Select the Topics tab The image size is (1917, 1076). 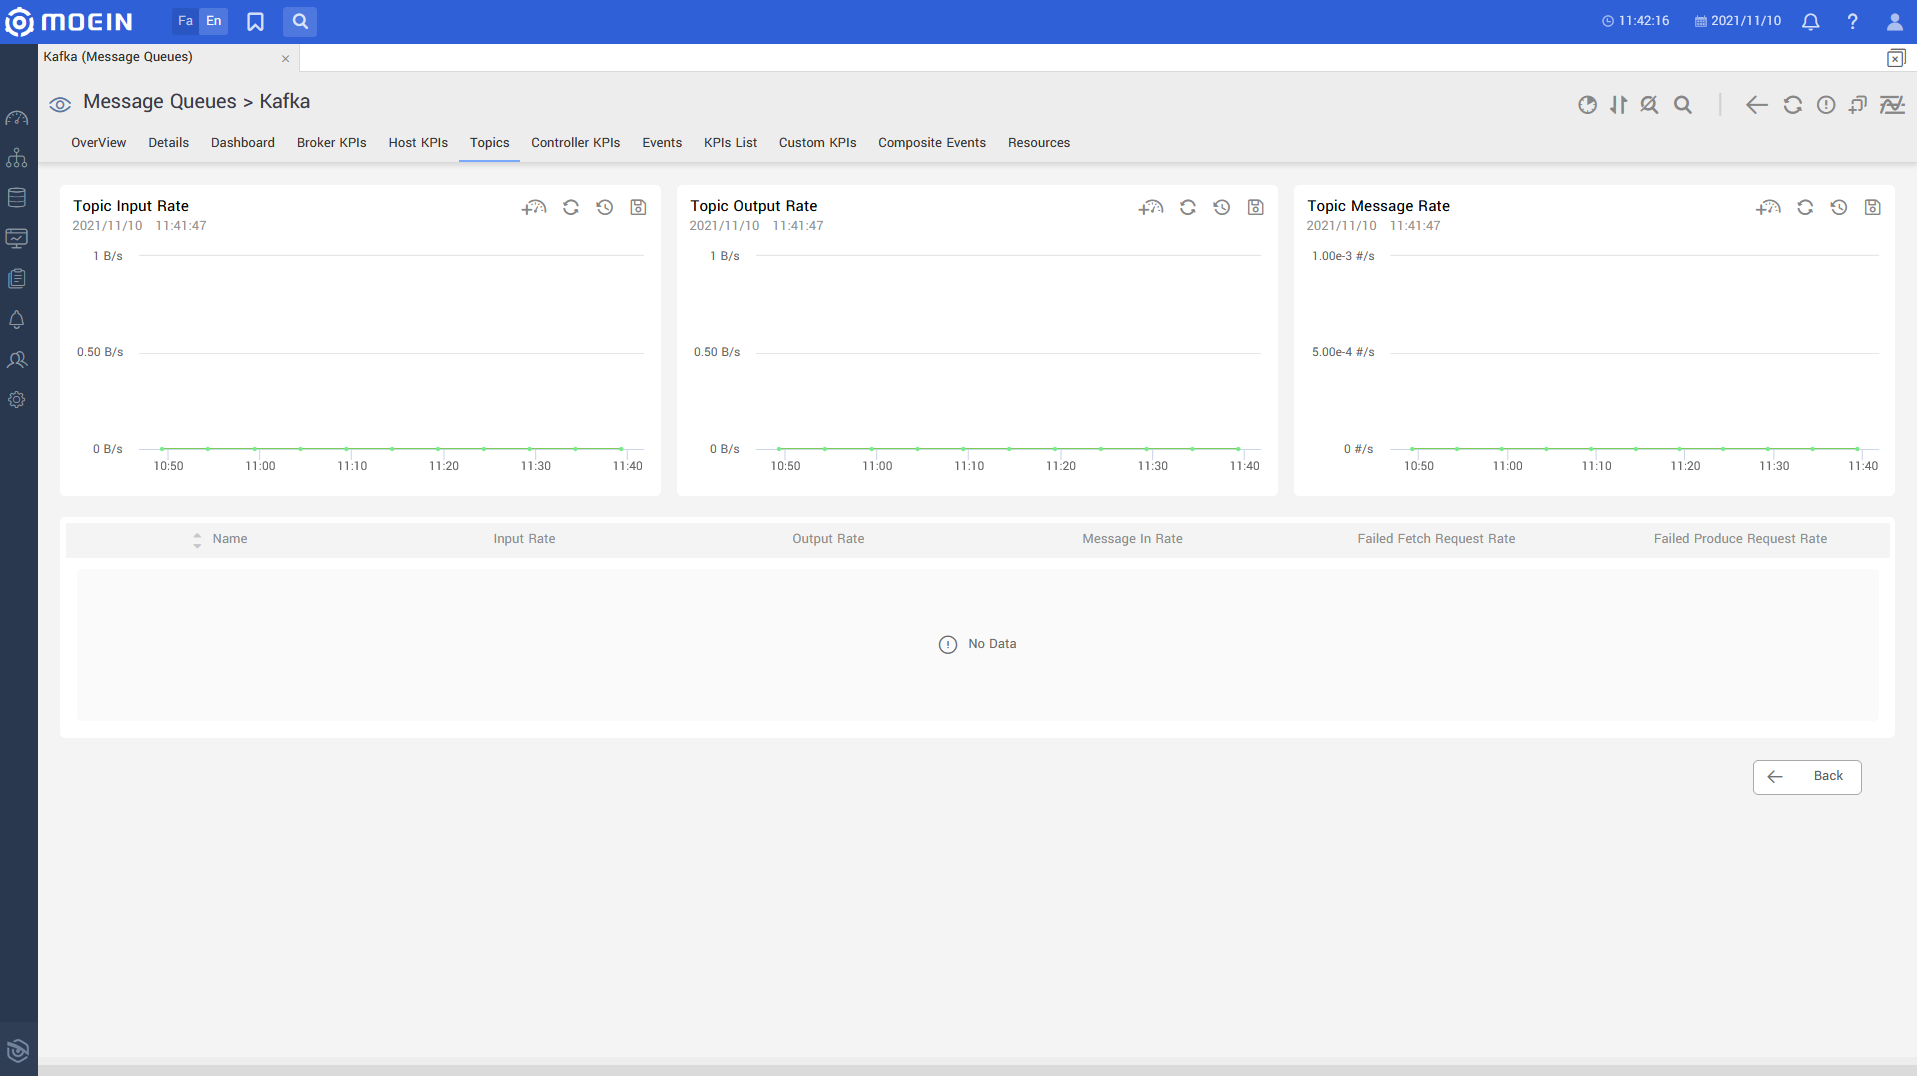[490, 143]
